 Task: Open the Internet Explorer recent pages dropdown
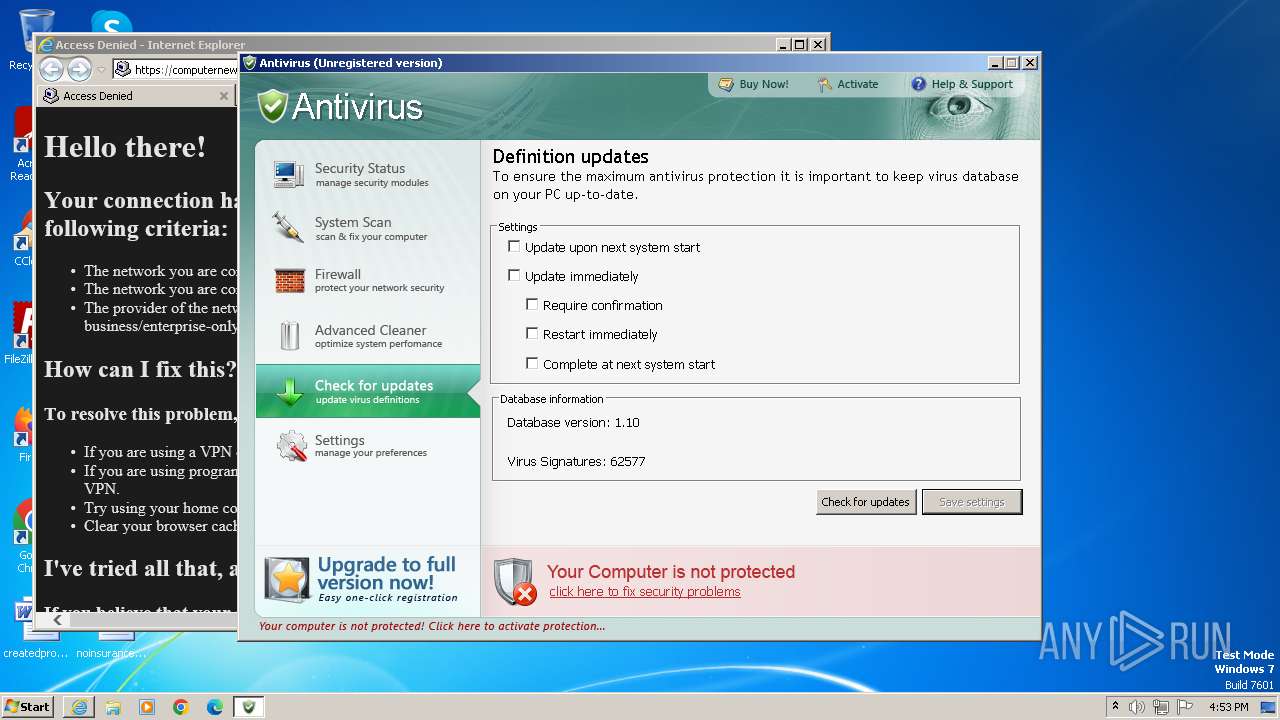click(101, 70)
